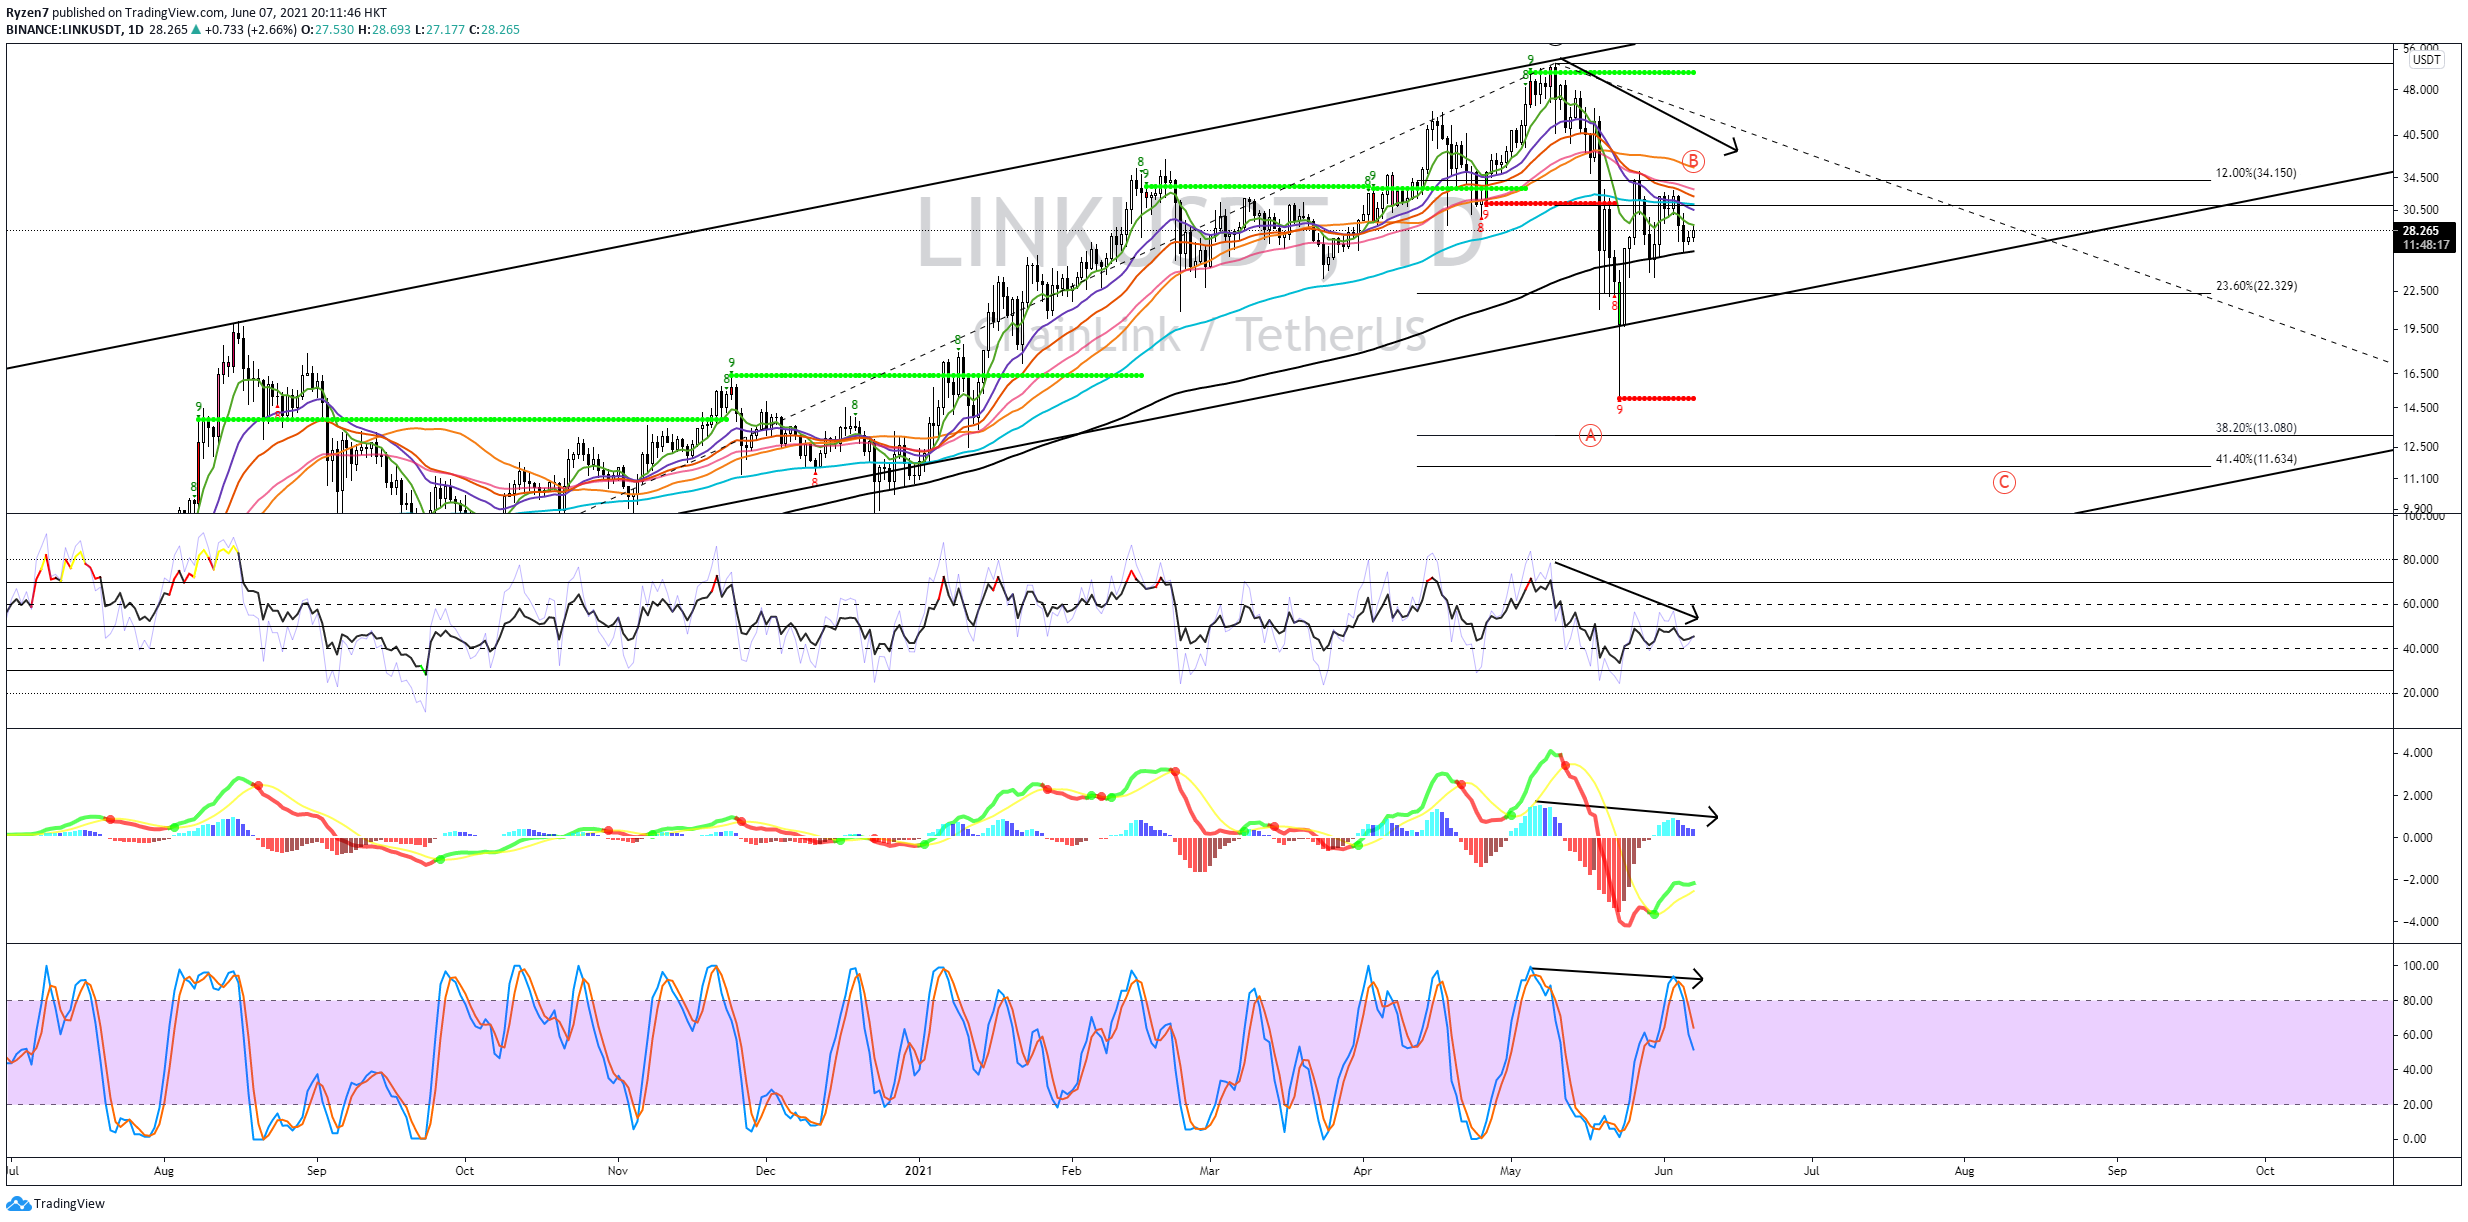
Task: Click the 22.500 price scale value
Action: 2421,291
